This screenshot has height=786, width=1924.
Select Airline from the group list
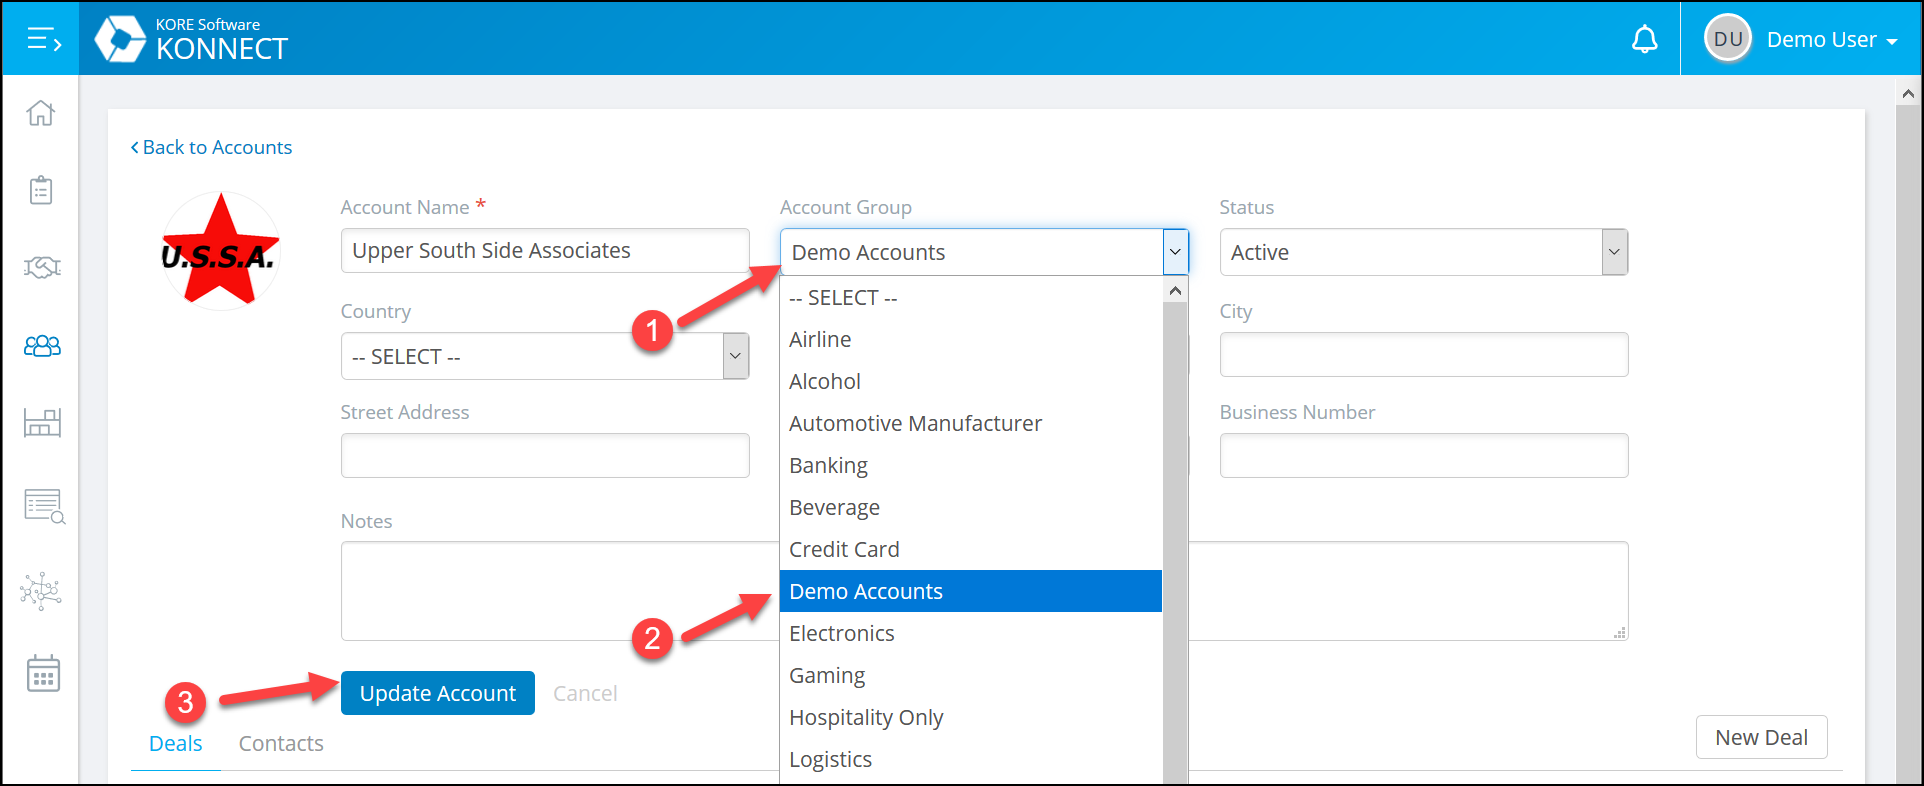(x=970, y=340)
